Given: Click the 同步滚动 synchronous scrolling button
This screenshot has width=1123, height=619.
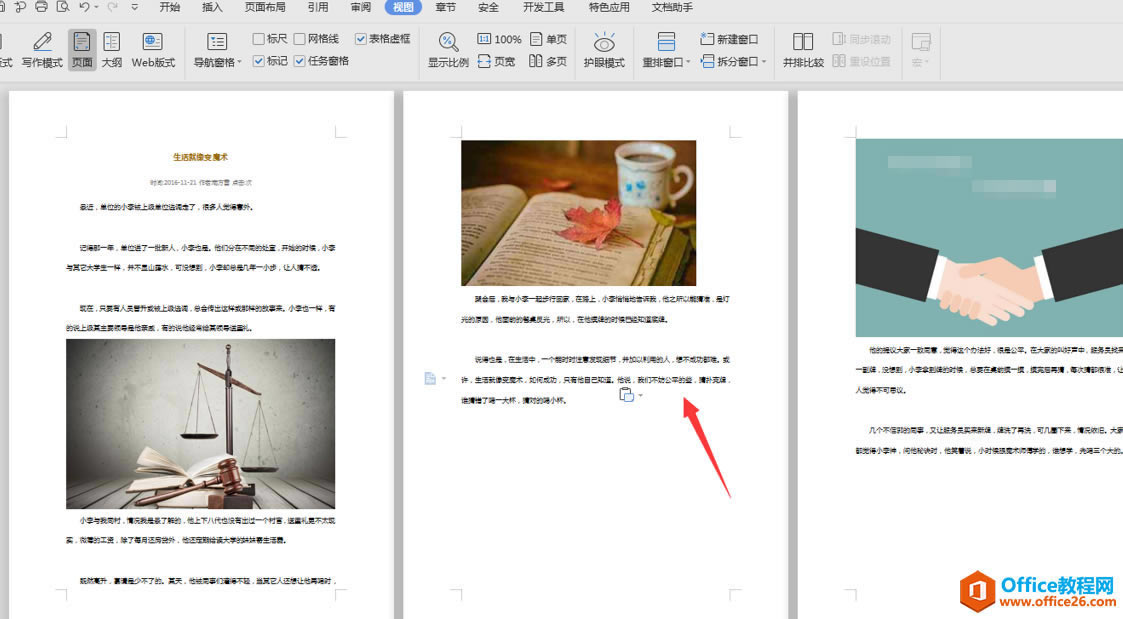Looking at the screenshot, I should (862, 39).
